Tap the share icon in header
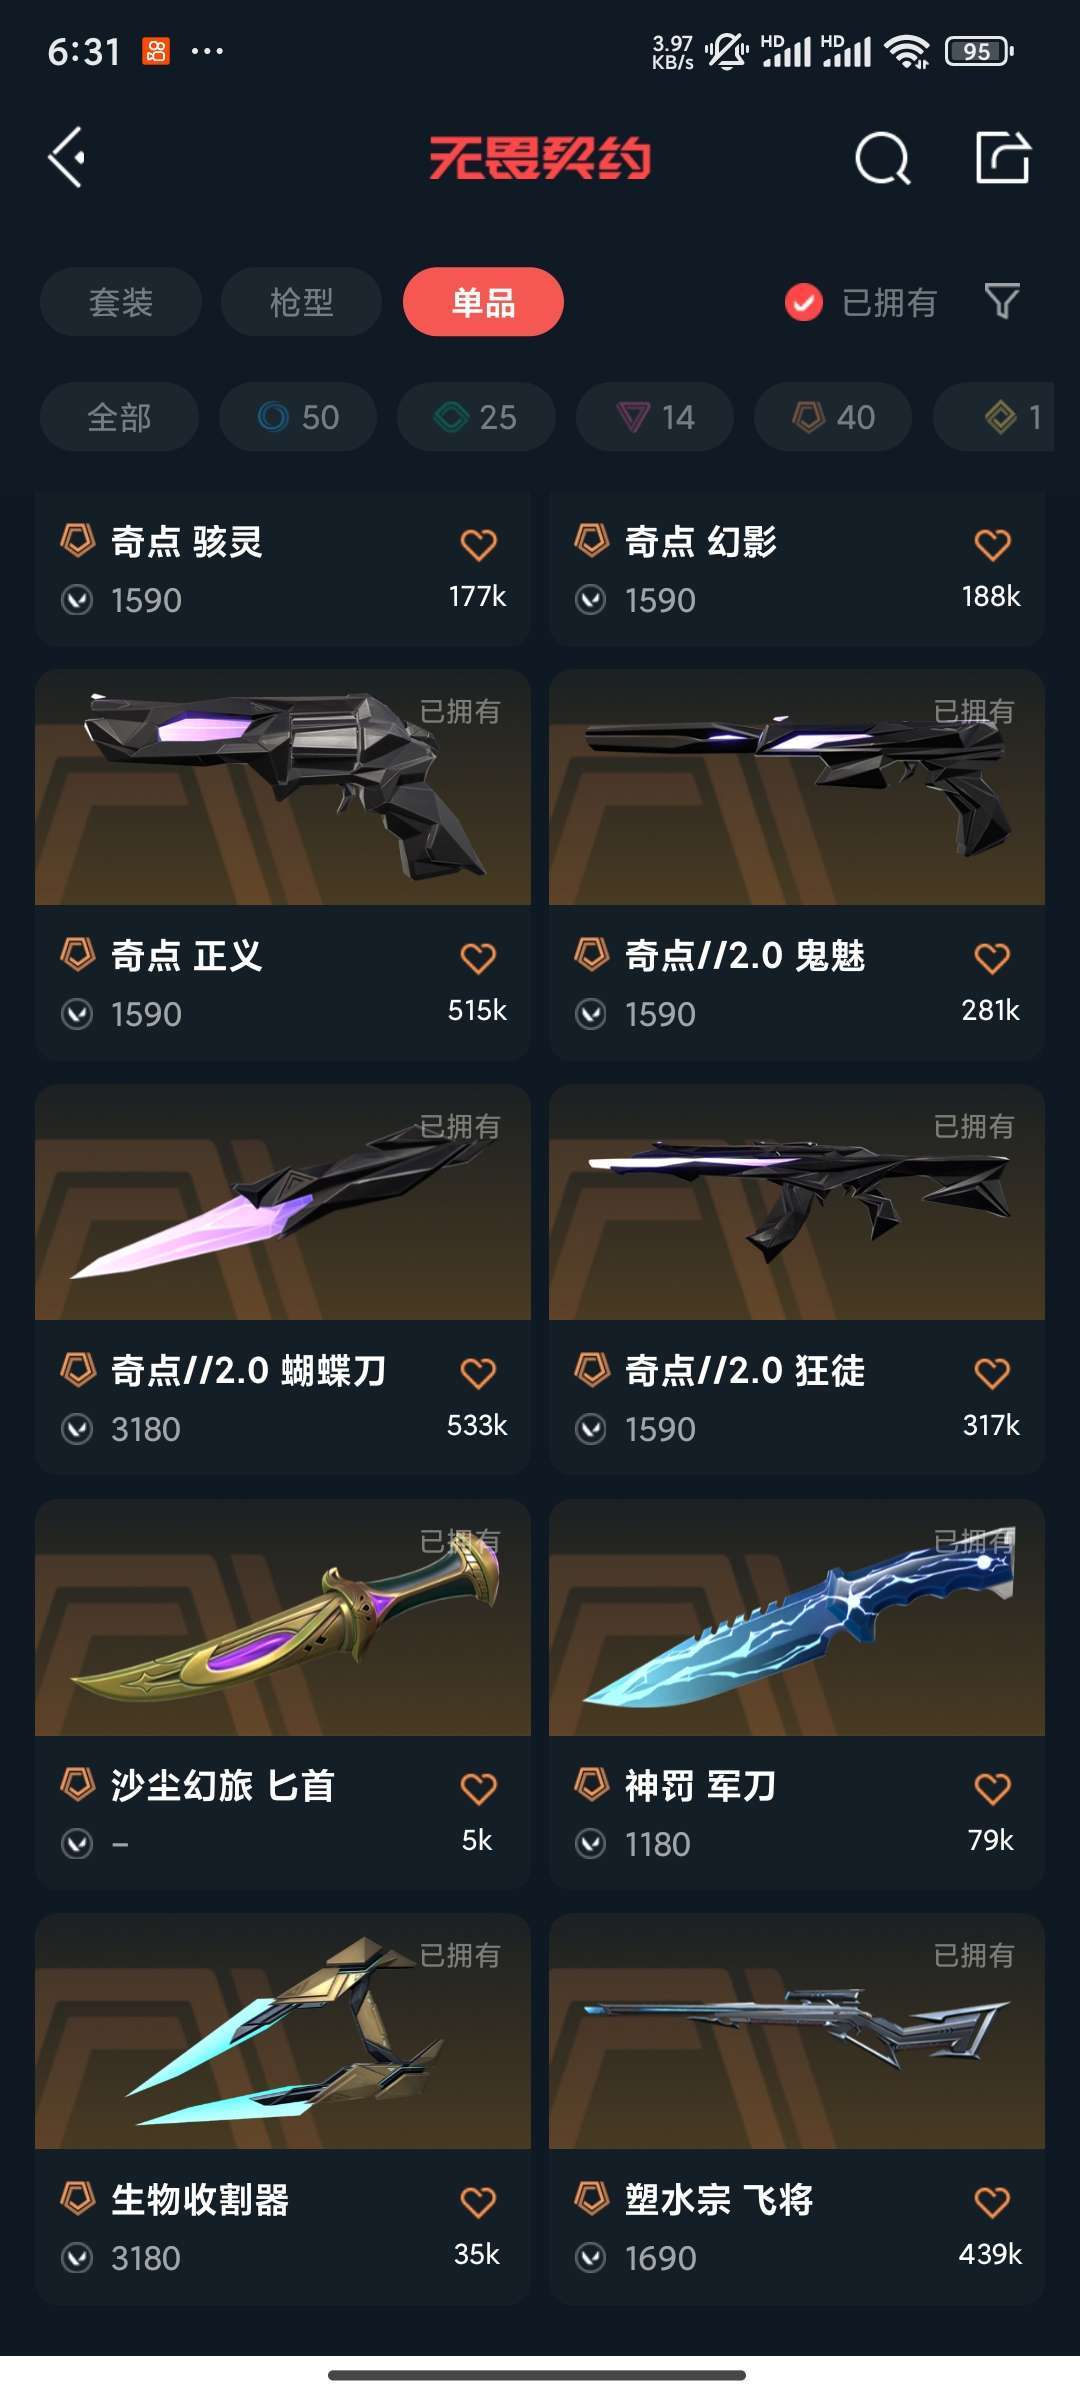The image size is (1080, 2400). (1002, 157)
